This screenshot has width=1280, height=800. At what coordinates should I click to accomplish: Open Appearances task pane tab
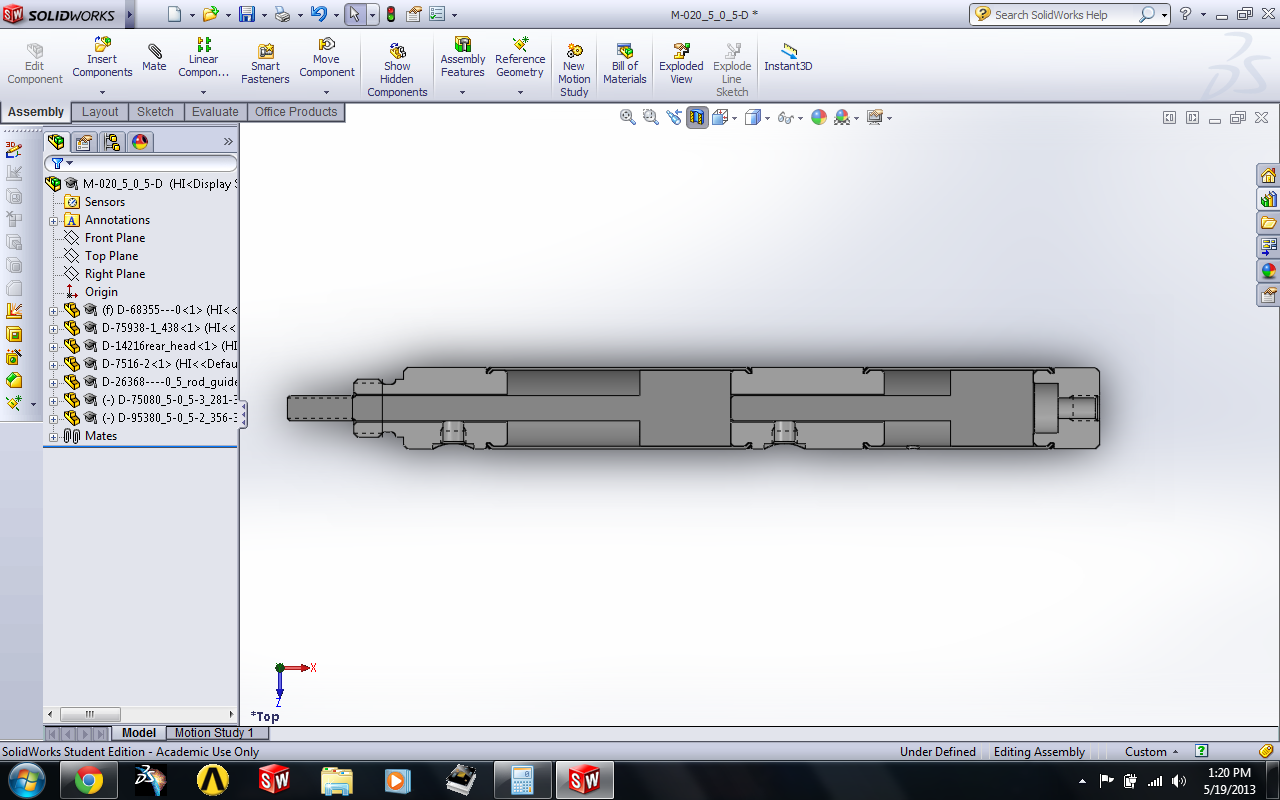[1268, 271]
